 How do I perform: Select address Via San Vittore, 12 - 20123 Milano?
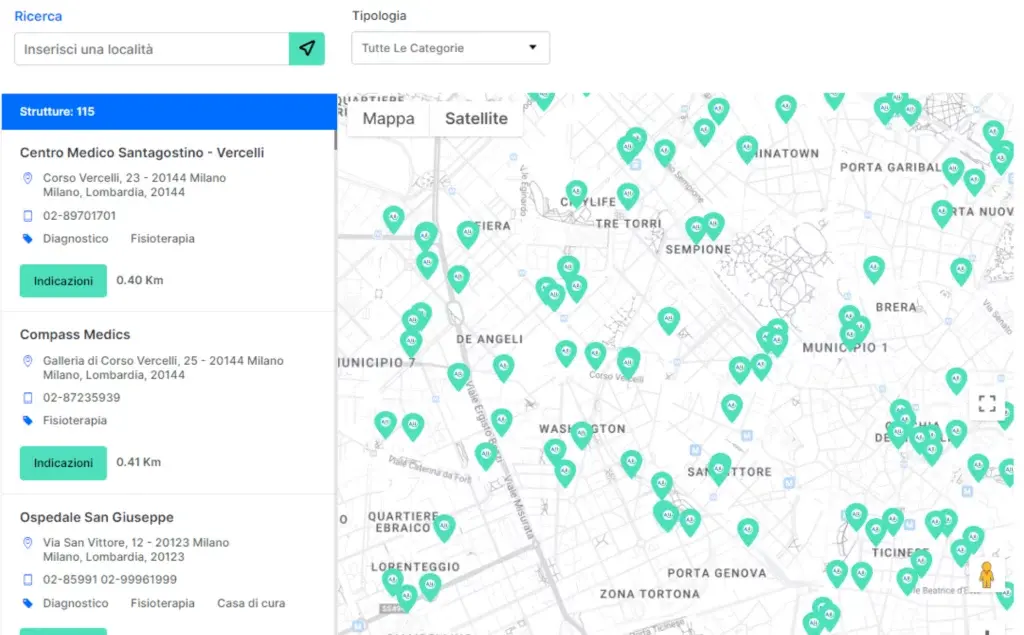(x=136, y=542)
